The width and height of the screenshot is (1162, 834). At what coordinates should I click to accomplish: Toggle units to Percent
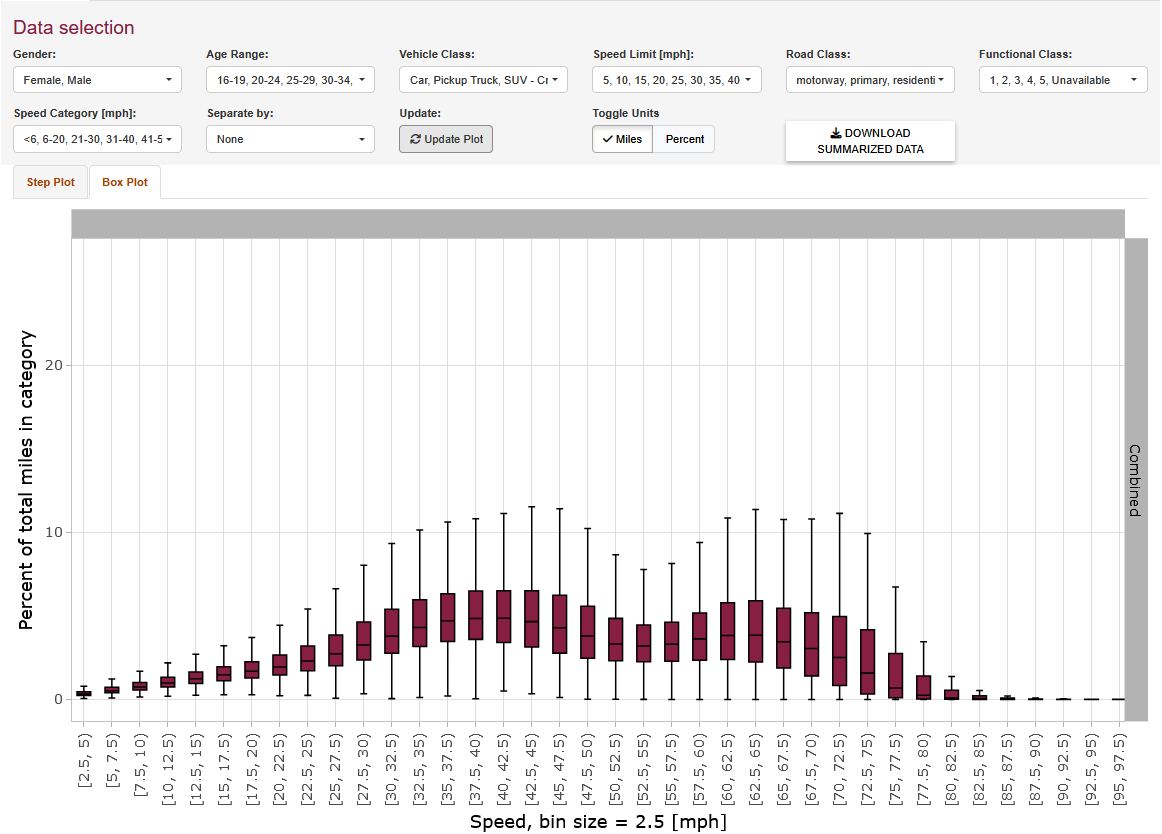(x=684, y=140)
